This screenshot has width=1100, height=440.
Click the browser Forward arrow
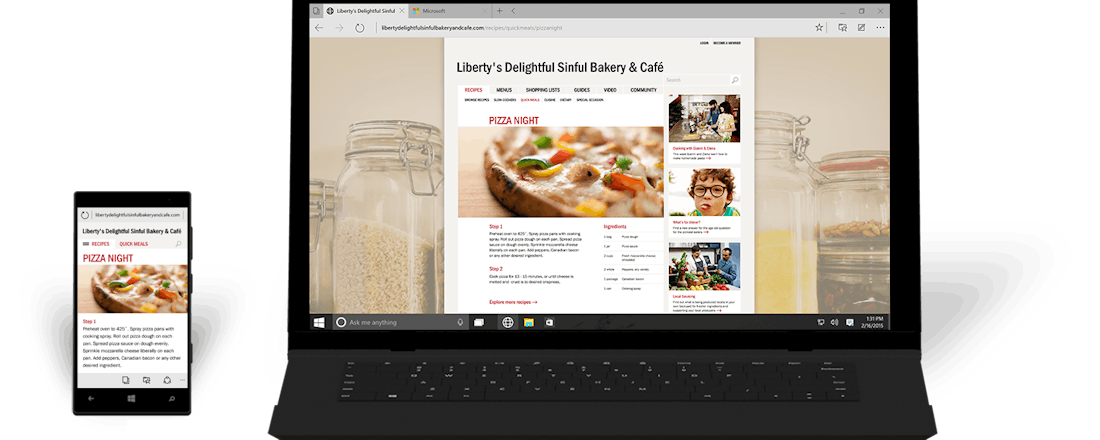point(340,27)
